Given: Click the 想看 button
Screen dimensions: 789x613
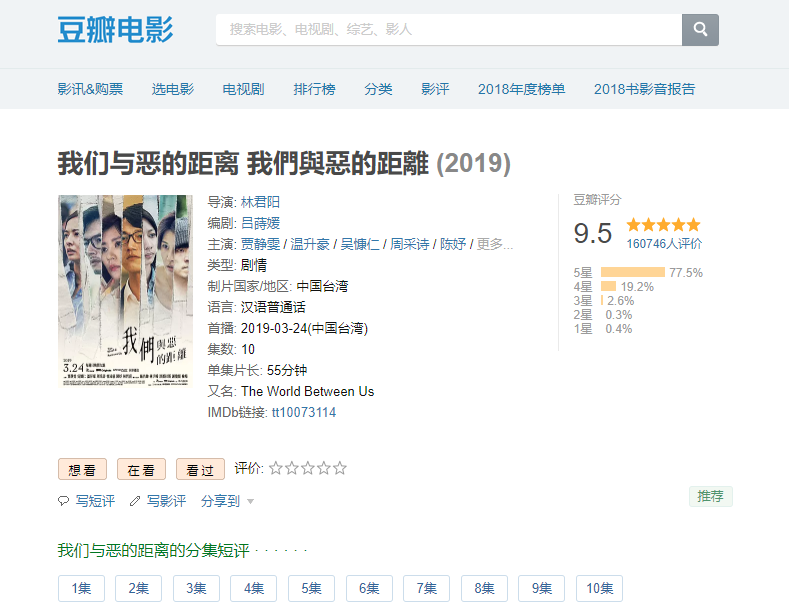Looking at the screenshot, I should (82, 469).
